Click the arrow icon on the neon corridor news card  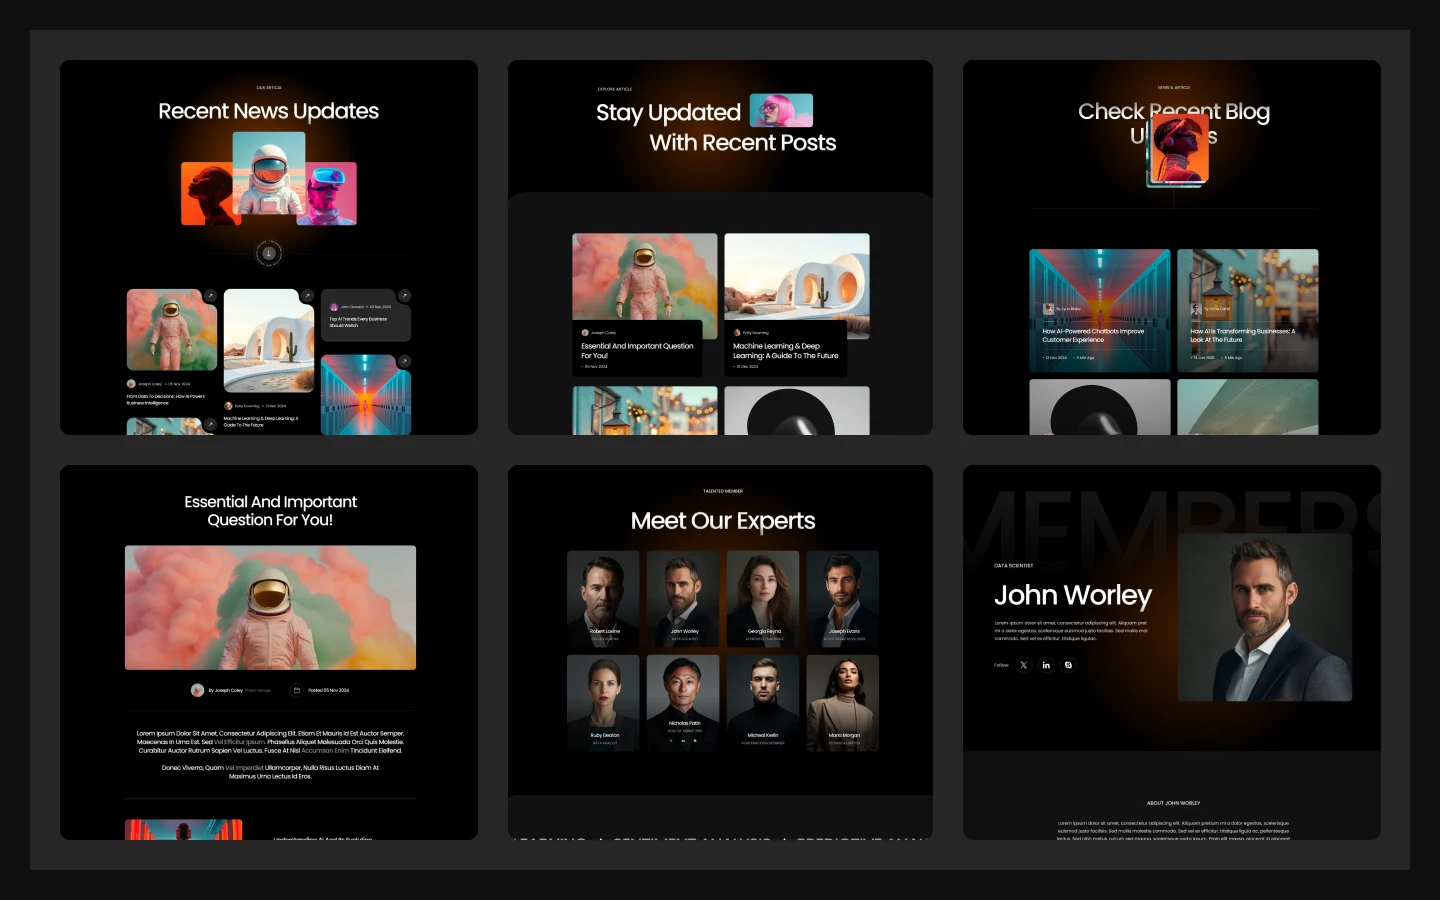pos(404,361)
